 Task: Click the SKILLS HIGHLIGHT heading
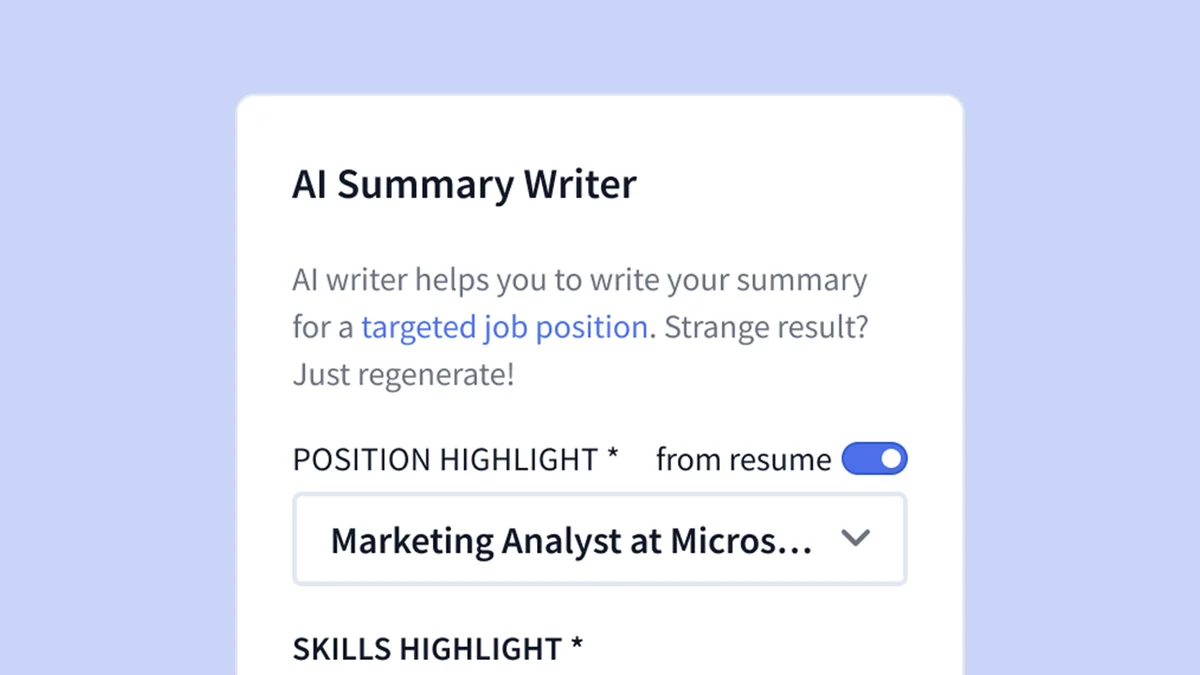click(x=430, y=648)
